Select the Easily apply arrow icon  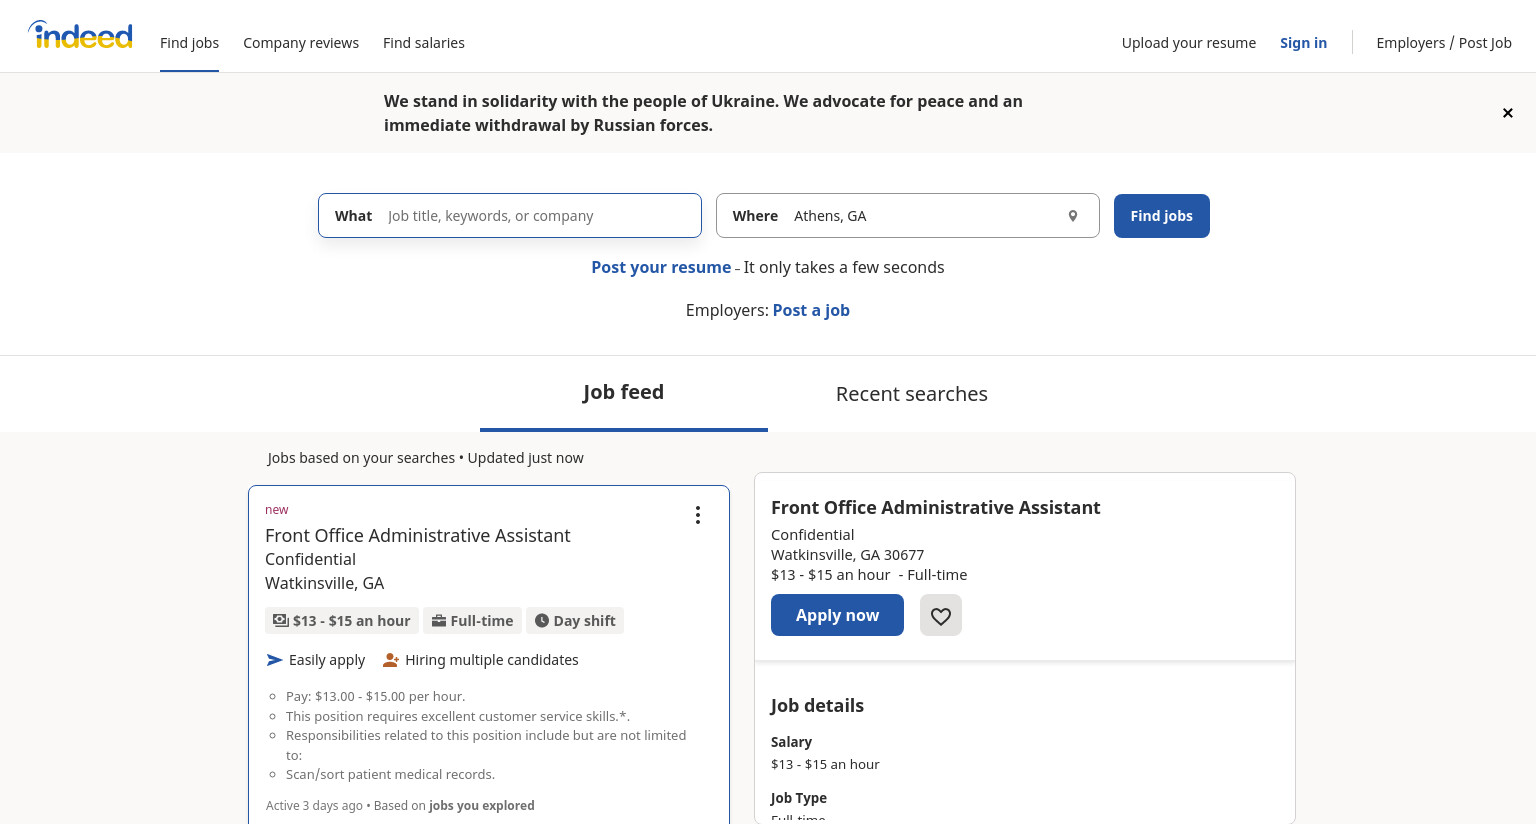(275, 660)
